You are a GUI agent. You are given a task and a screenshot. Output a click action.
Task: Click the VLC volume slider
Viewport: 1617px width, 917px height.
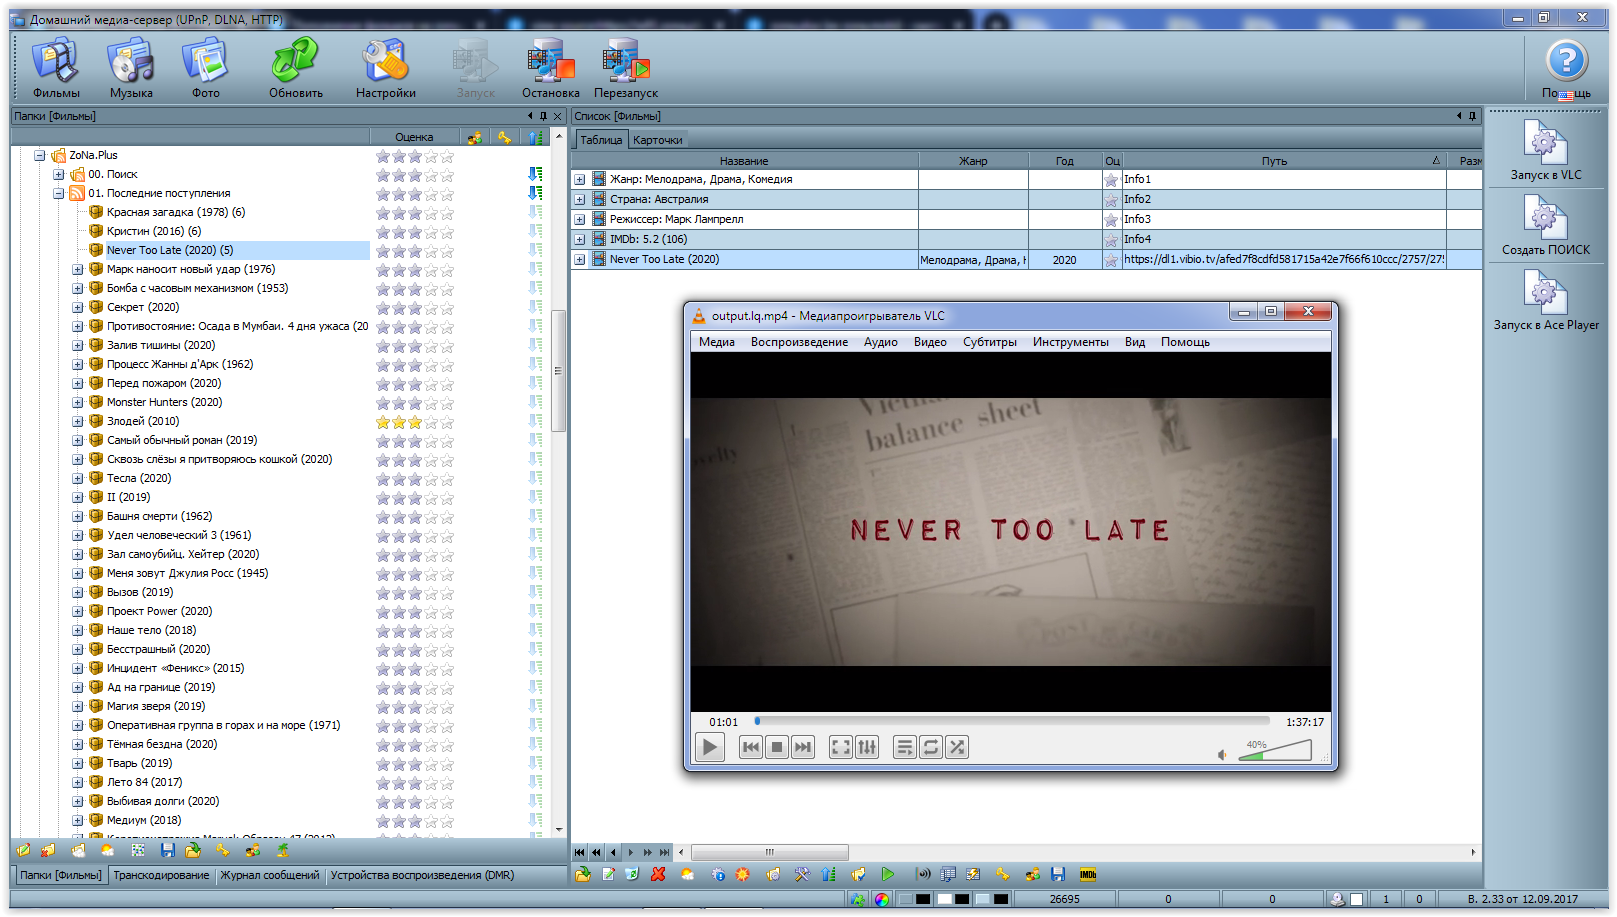click(x=1274, y=752)
